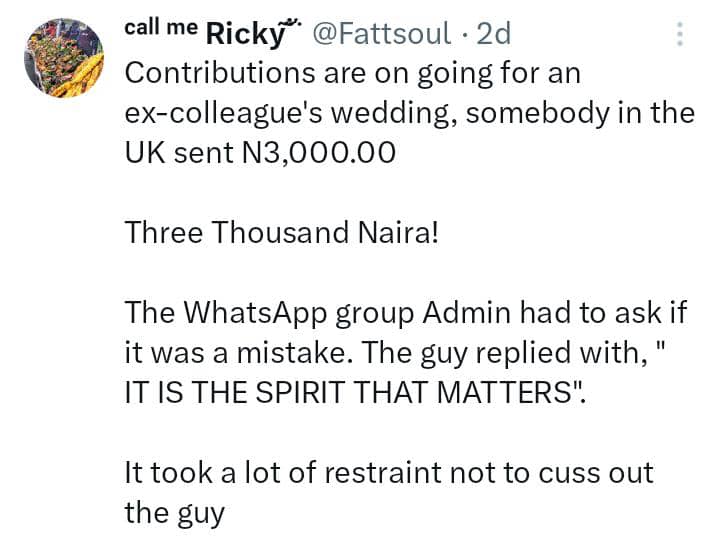Viewport: 719px width, 545px height.
Task: Open the three-dot more options menu
Action: pyautogui.click(x=680, y=33)
